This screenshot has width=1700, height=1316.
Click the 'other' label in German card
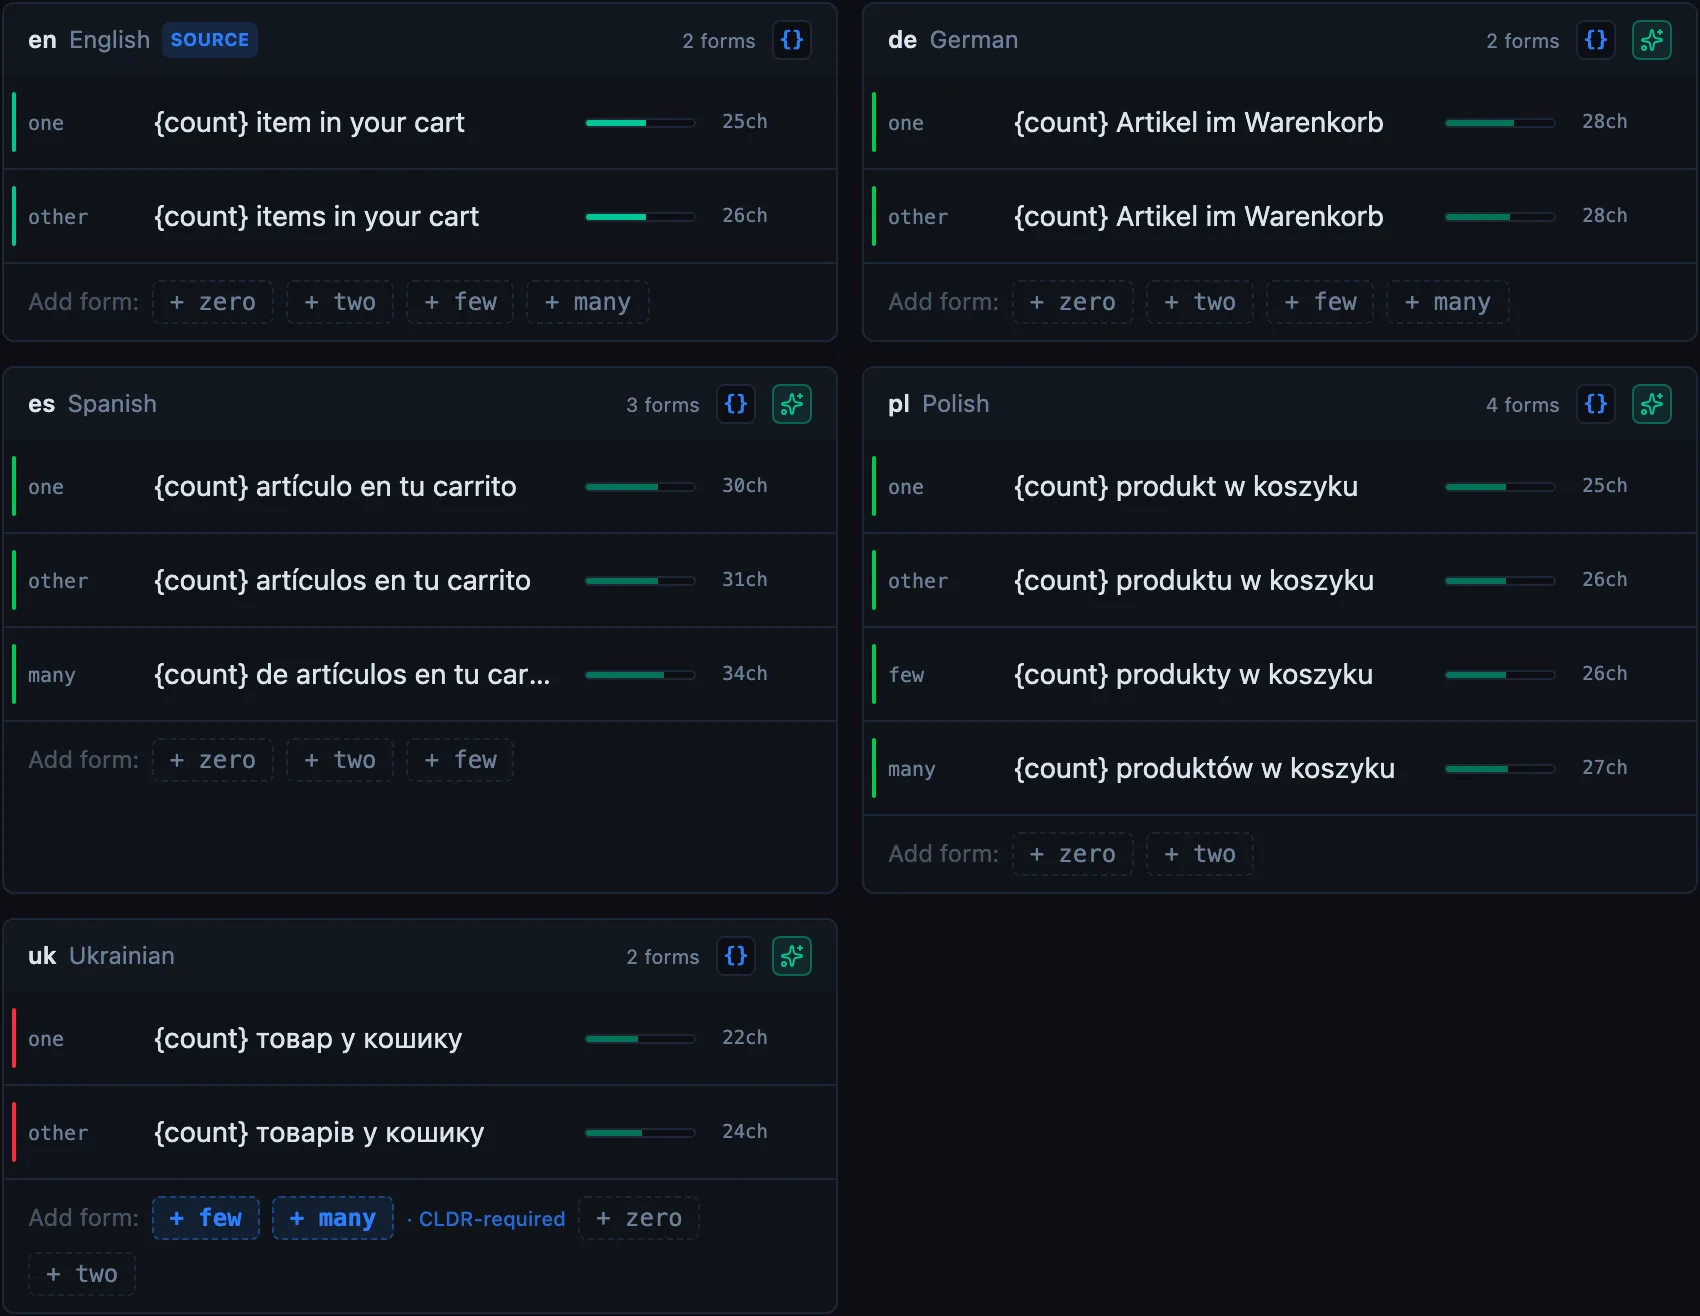tap(918, 217)
